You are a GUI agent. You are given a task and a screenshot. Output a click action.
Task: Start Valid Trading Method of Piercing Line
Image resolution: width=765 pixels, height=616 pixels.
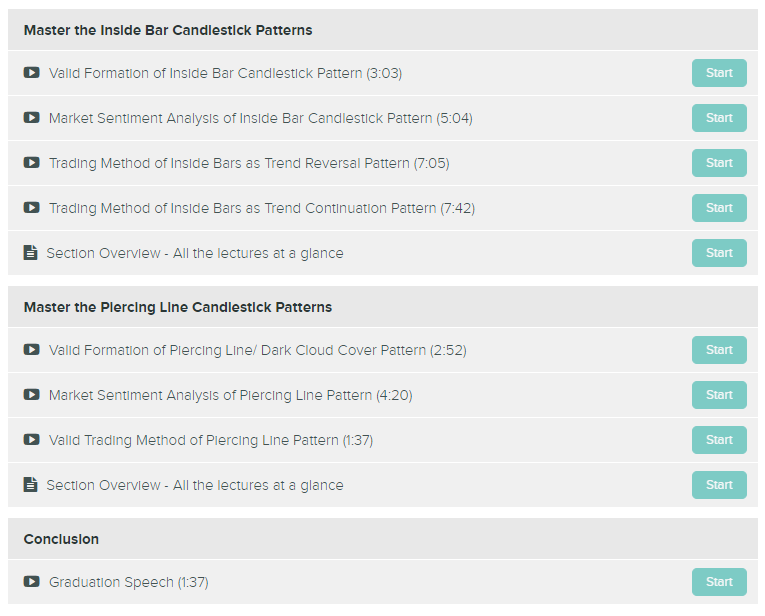pyautogui.click(x=719, y=440)
